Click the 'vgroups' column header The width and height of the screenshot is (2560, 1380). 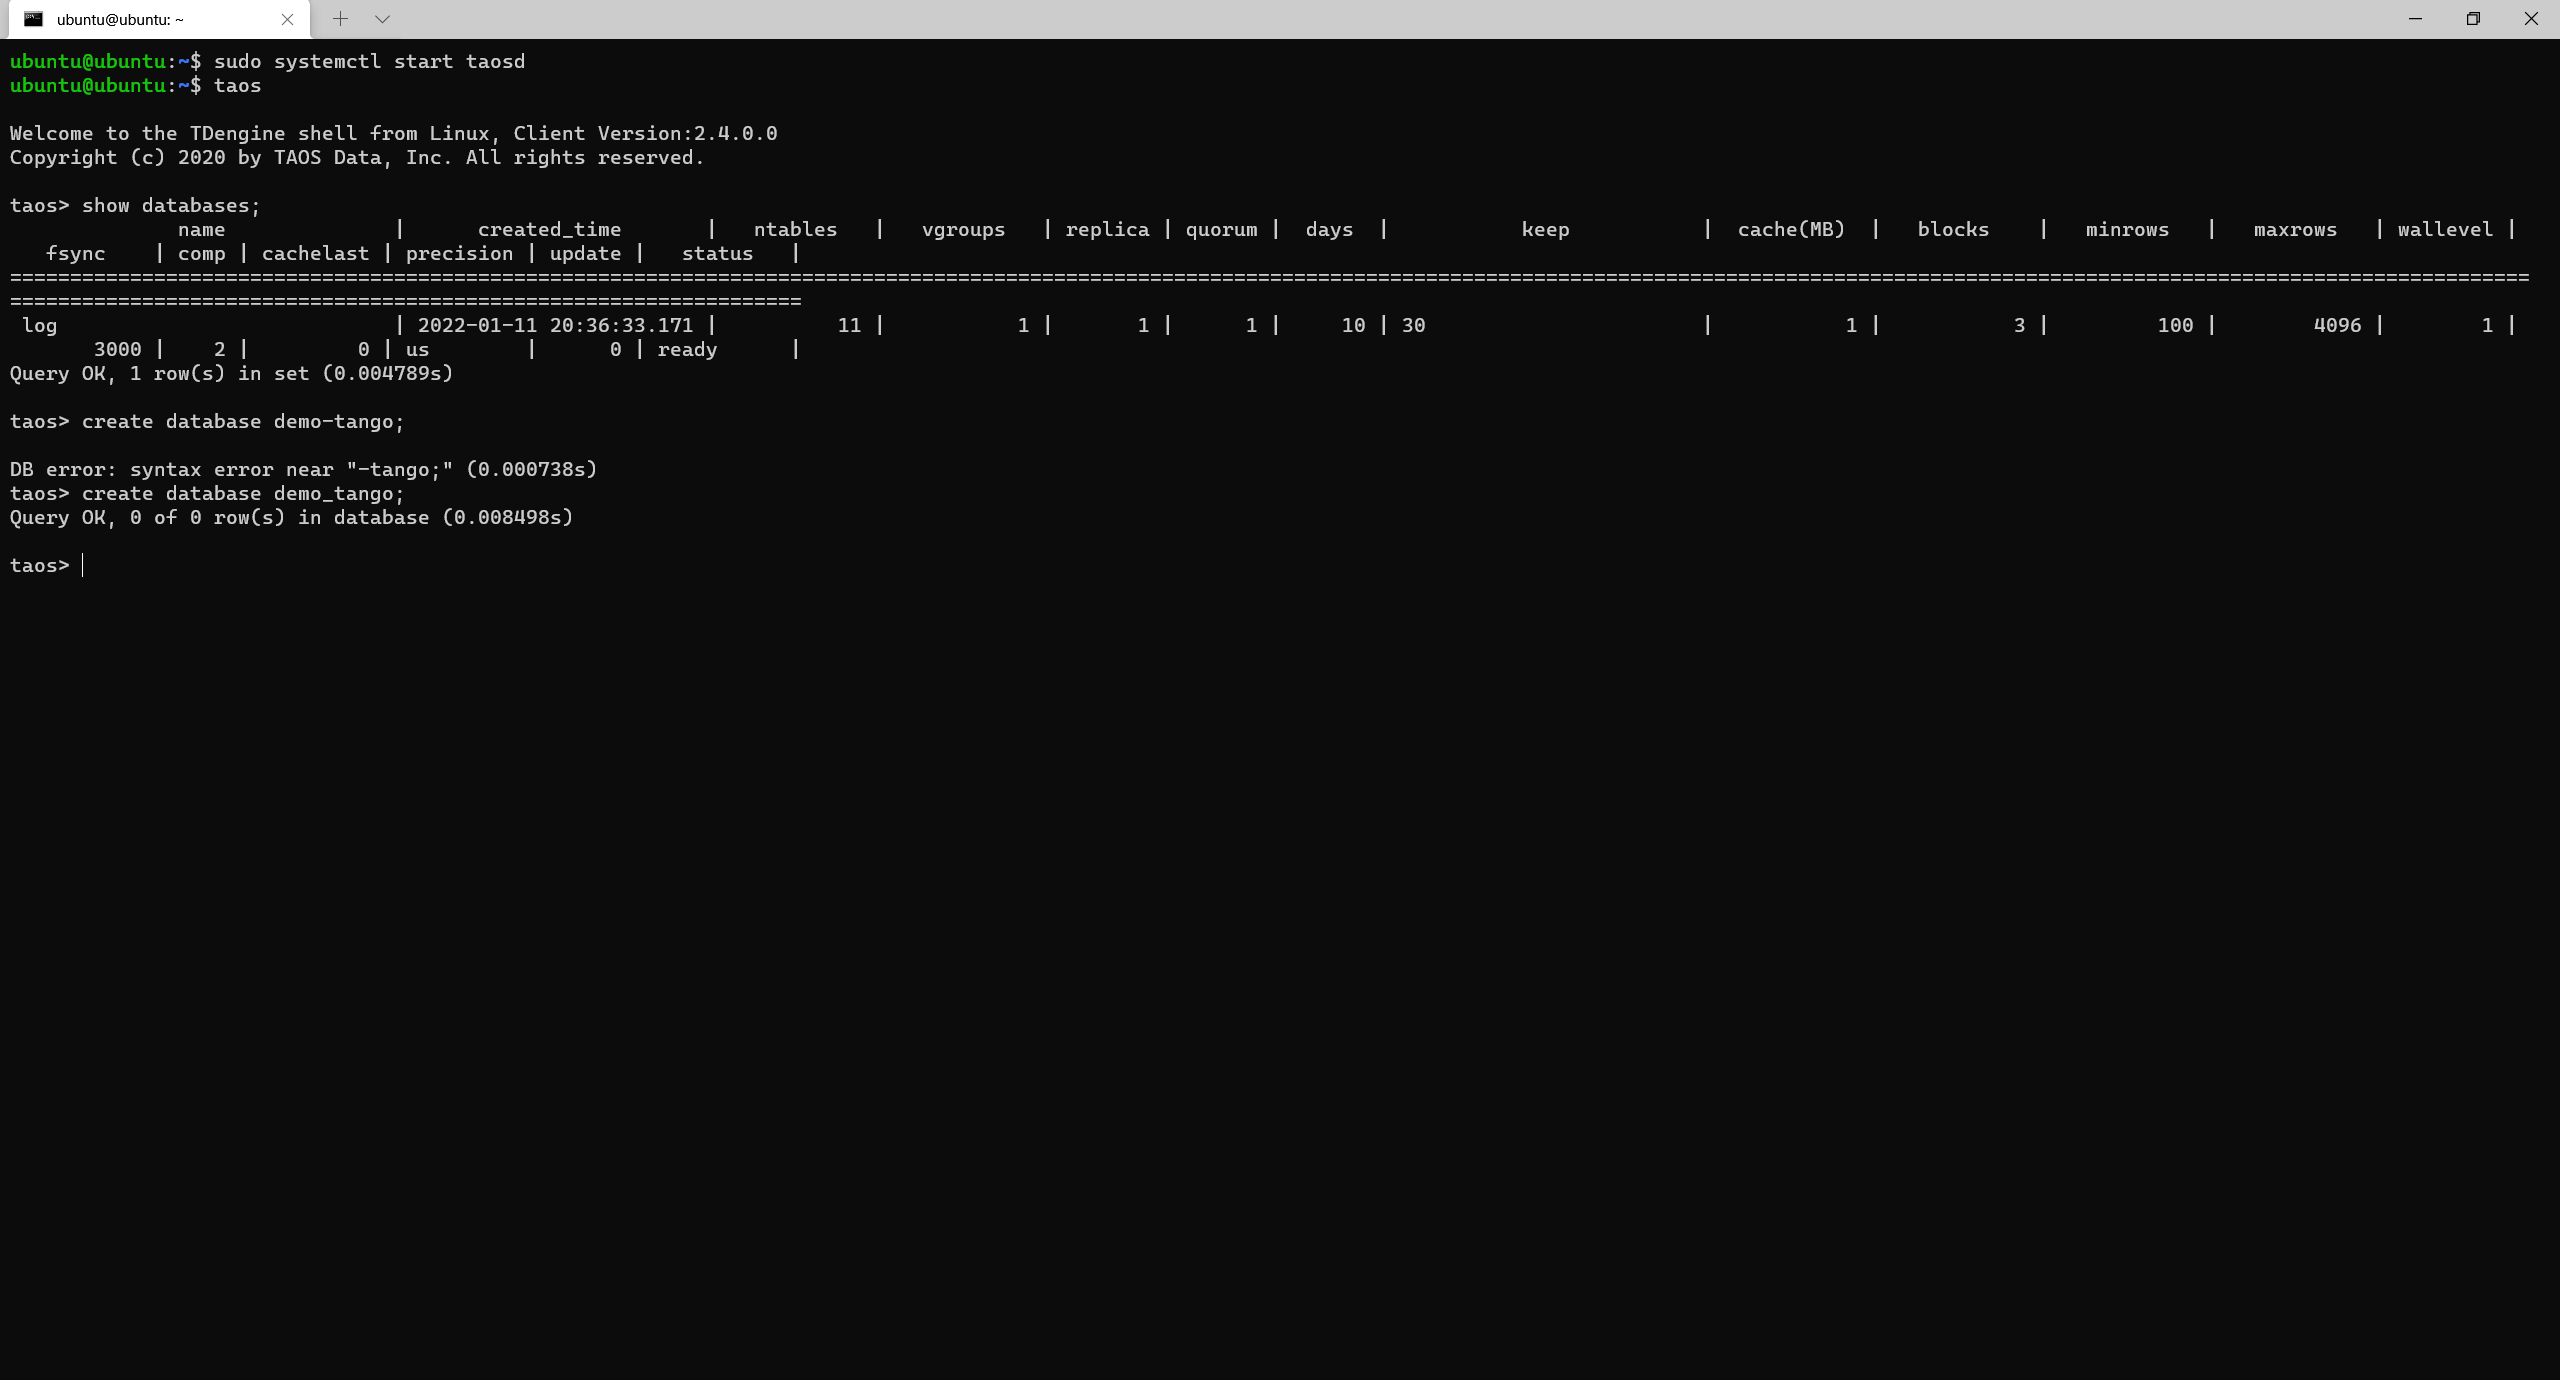963,230
